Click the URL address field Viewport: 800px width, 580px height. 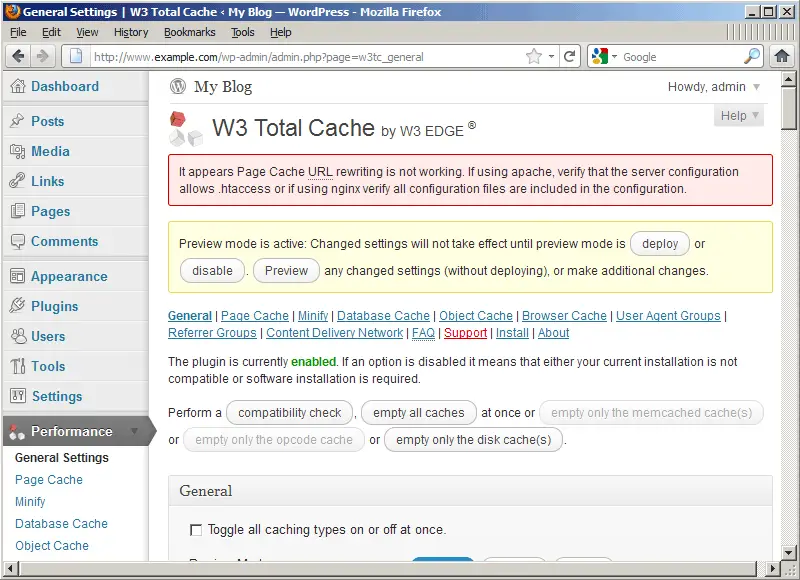tap(306, 57)
